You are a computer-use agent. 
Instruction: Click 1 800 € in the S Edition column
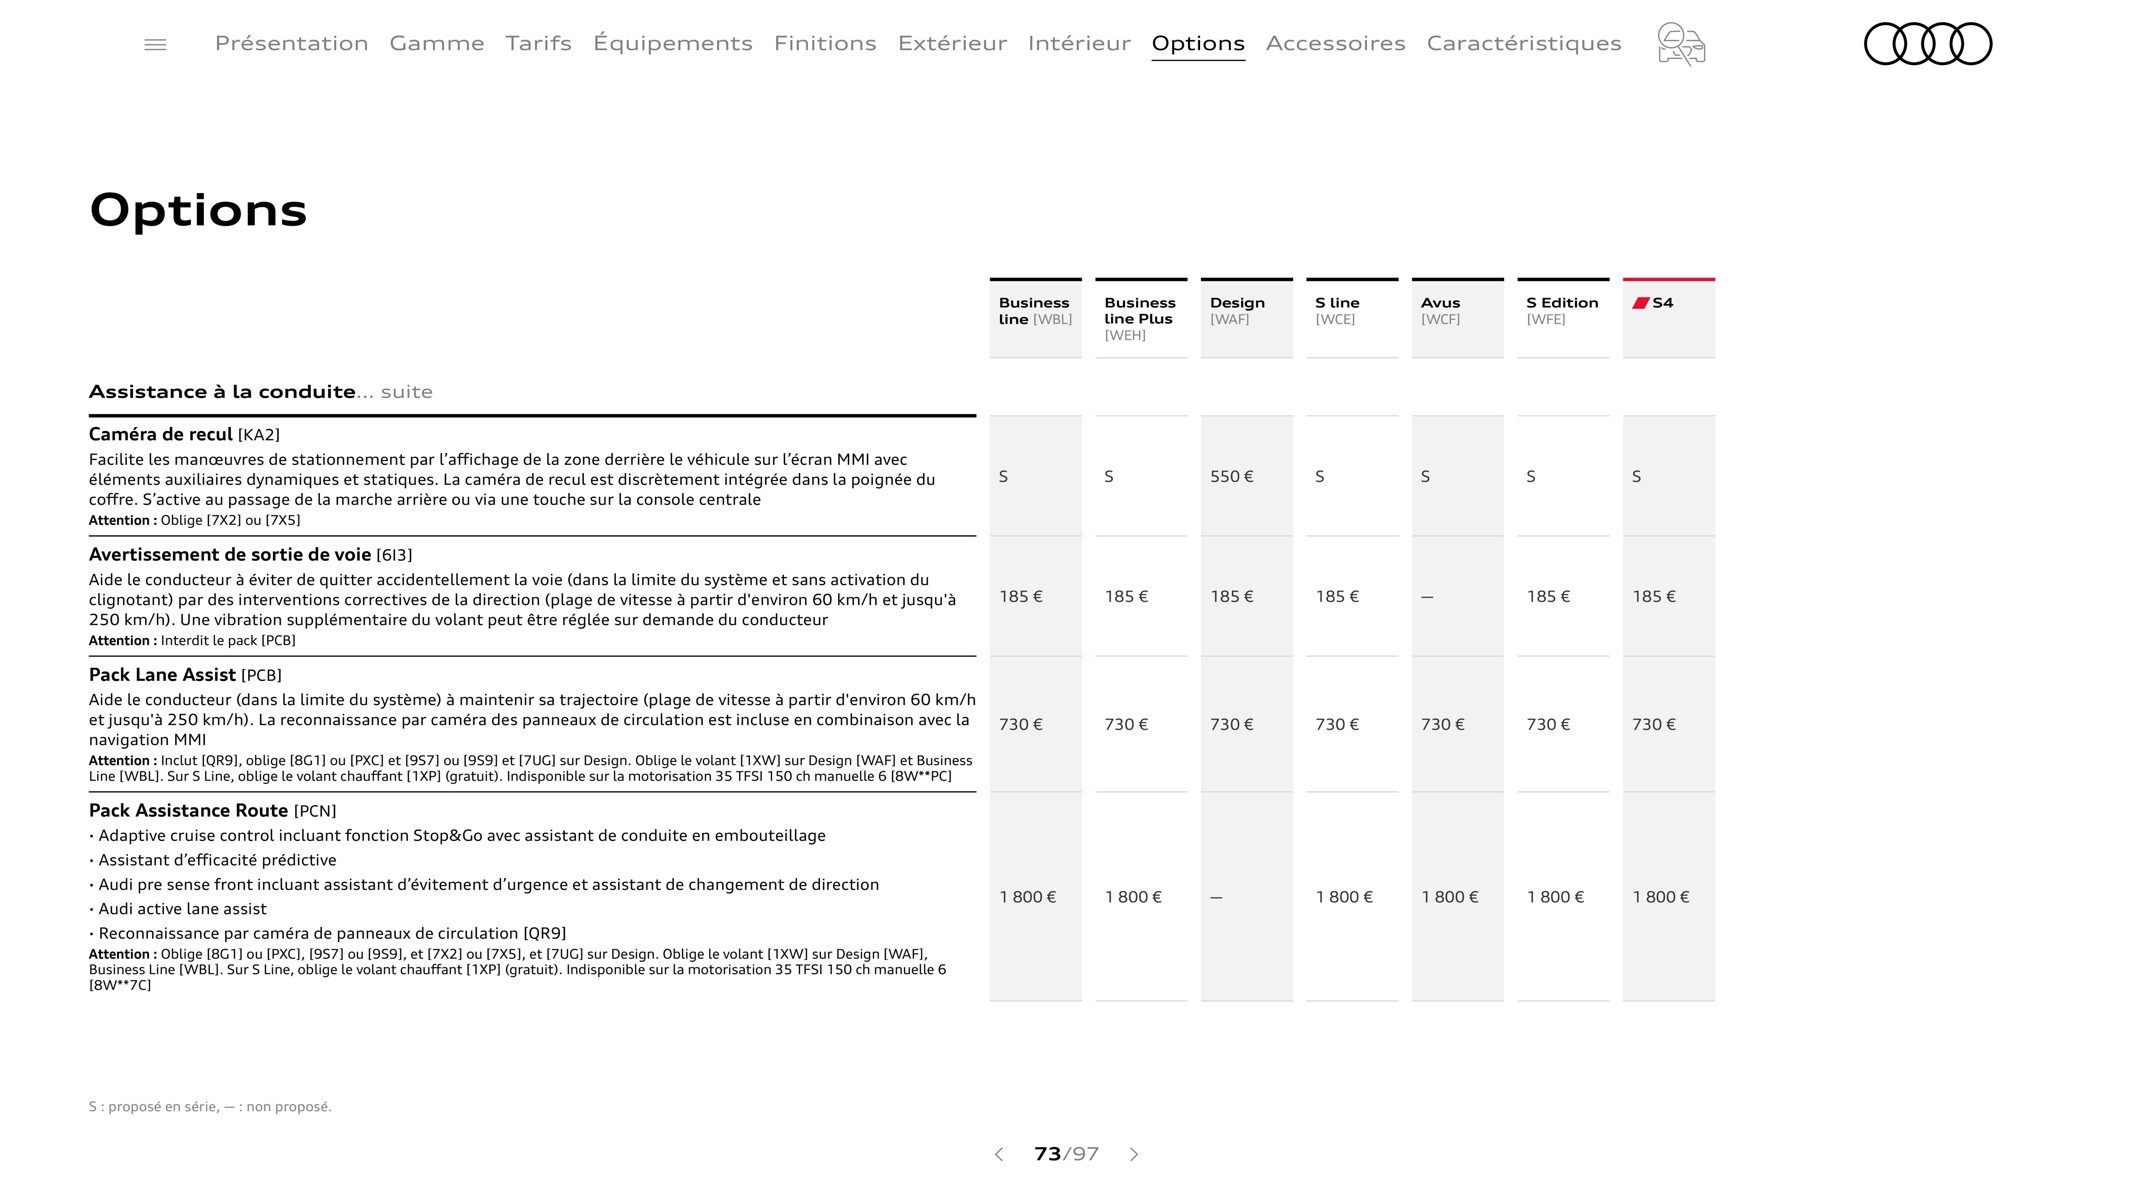(1555, 898)
